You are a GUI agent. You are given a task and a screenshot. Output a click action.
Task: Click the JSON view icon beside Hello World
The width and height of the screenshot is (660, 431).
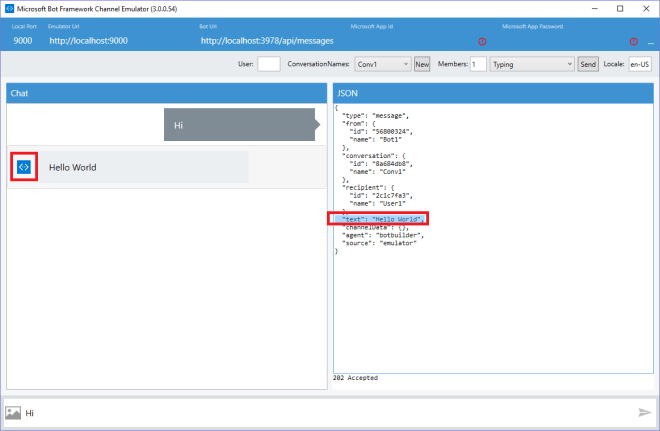coord(25,167)
